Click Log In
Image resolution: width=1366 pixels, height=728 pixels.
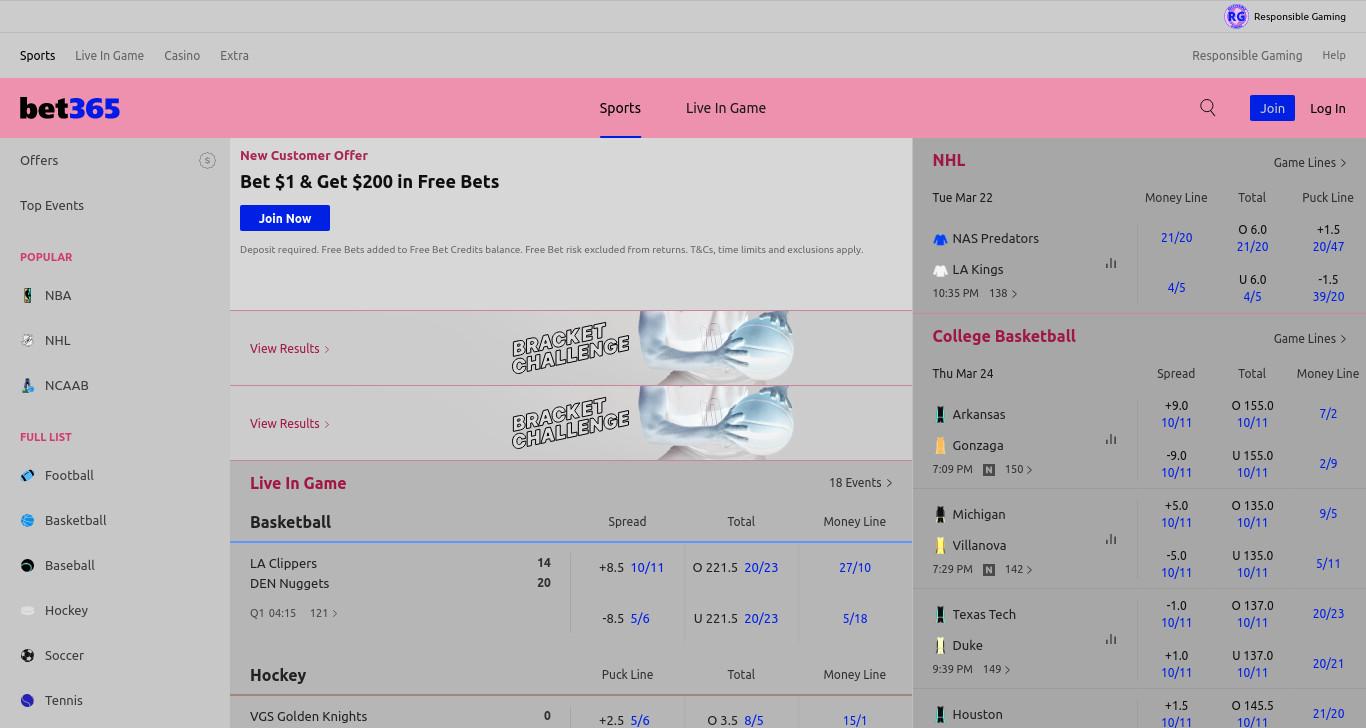point(1328,108)
